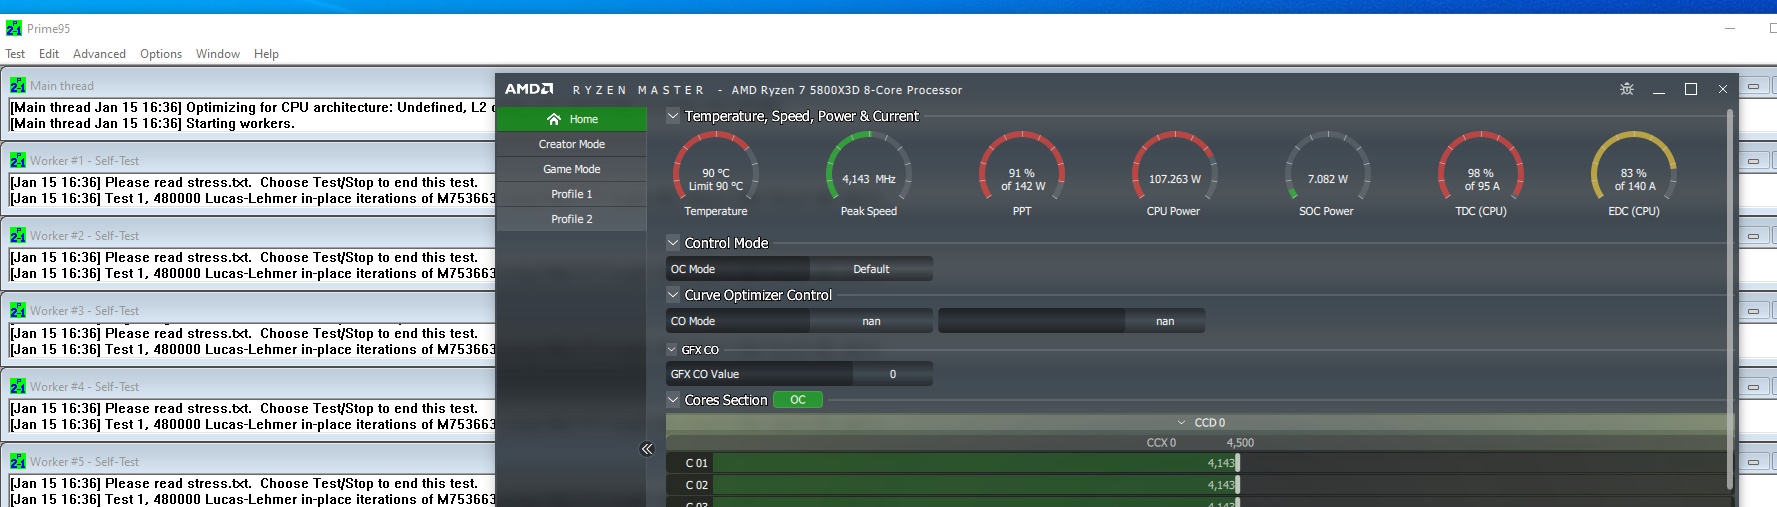Click the PPT gauge
Image resolution: width=1777 pixels, height=507 pixels.
point(1022,173)
